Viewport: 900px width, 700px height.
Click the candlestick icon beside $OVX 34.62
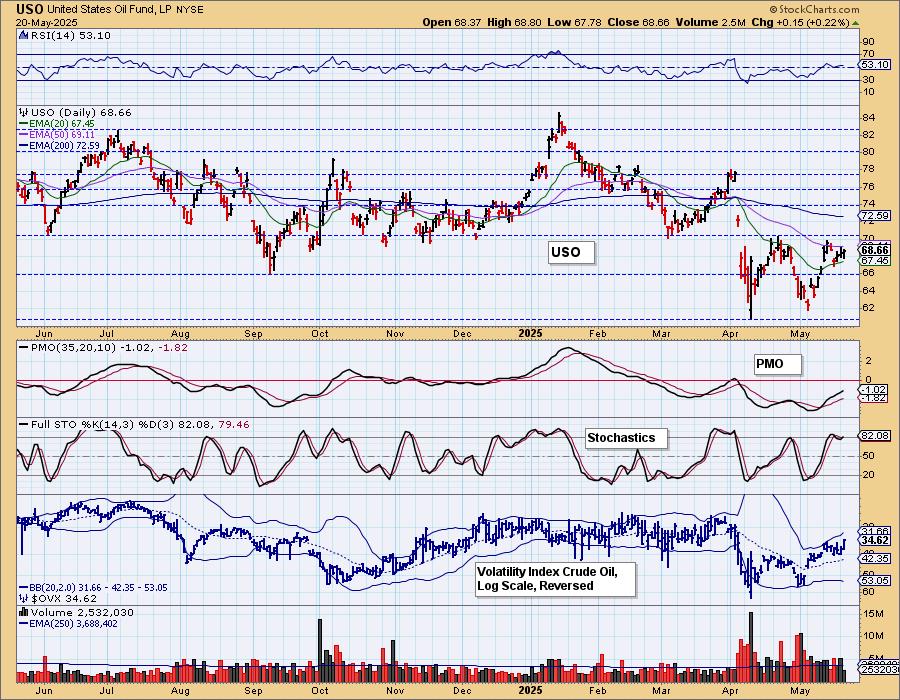coord(24,599)
